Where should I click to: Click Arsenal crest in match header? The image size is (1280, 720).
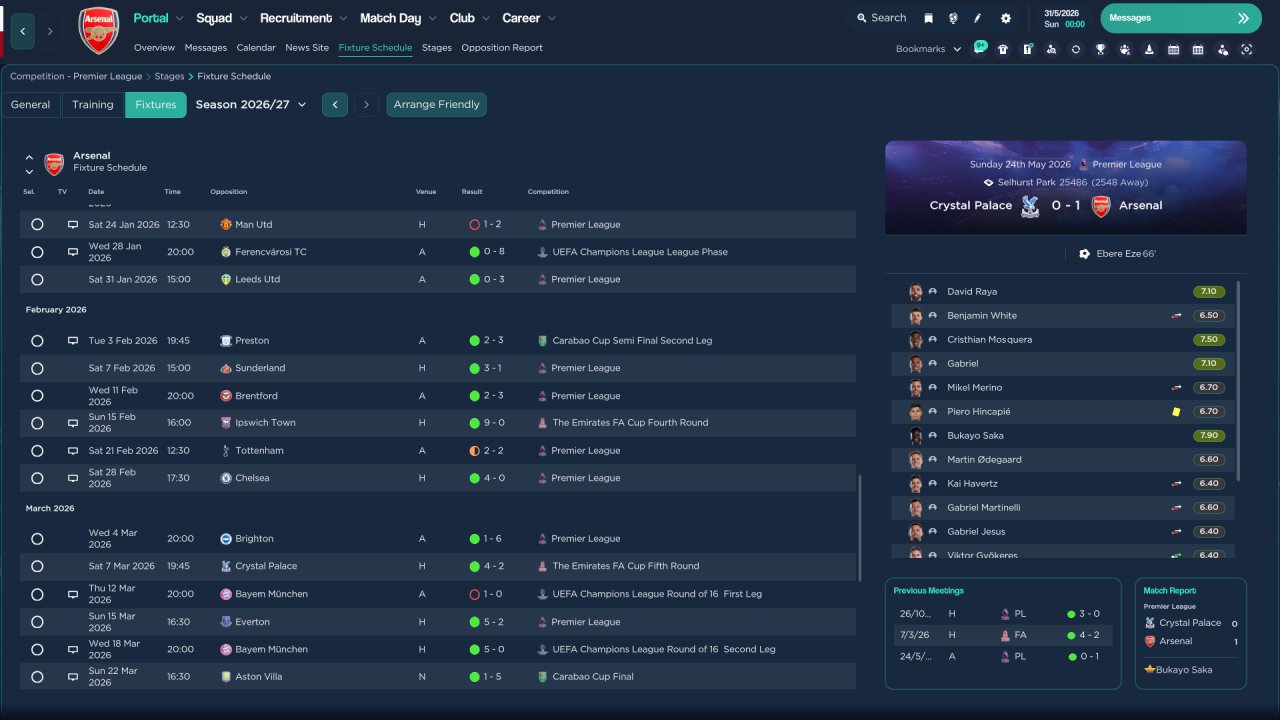pos(1100,206)
